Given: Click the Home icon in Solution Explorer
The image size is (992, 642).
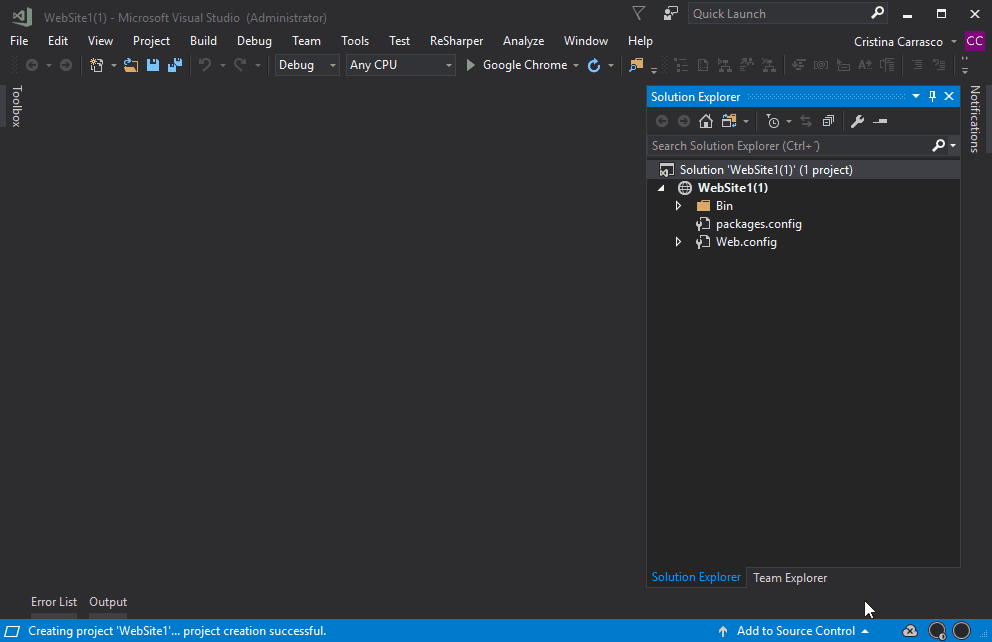Looking at the screenshot, I should click(705, 121).
